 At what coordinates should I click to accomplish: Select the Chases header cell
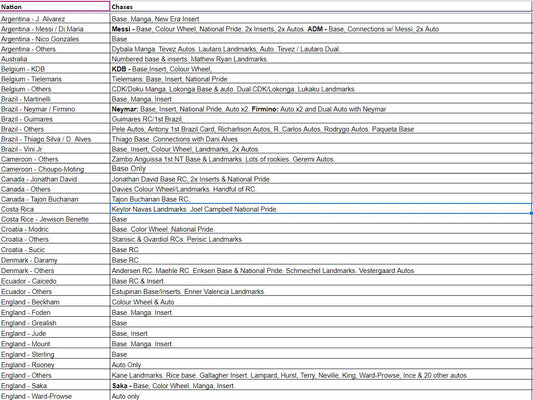pyautogui.click(x=321, y=6)
